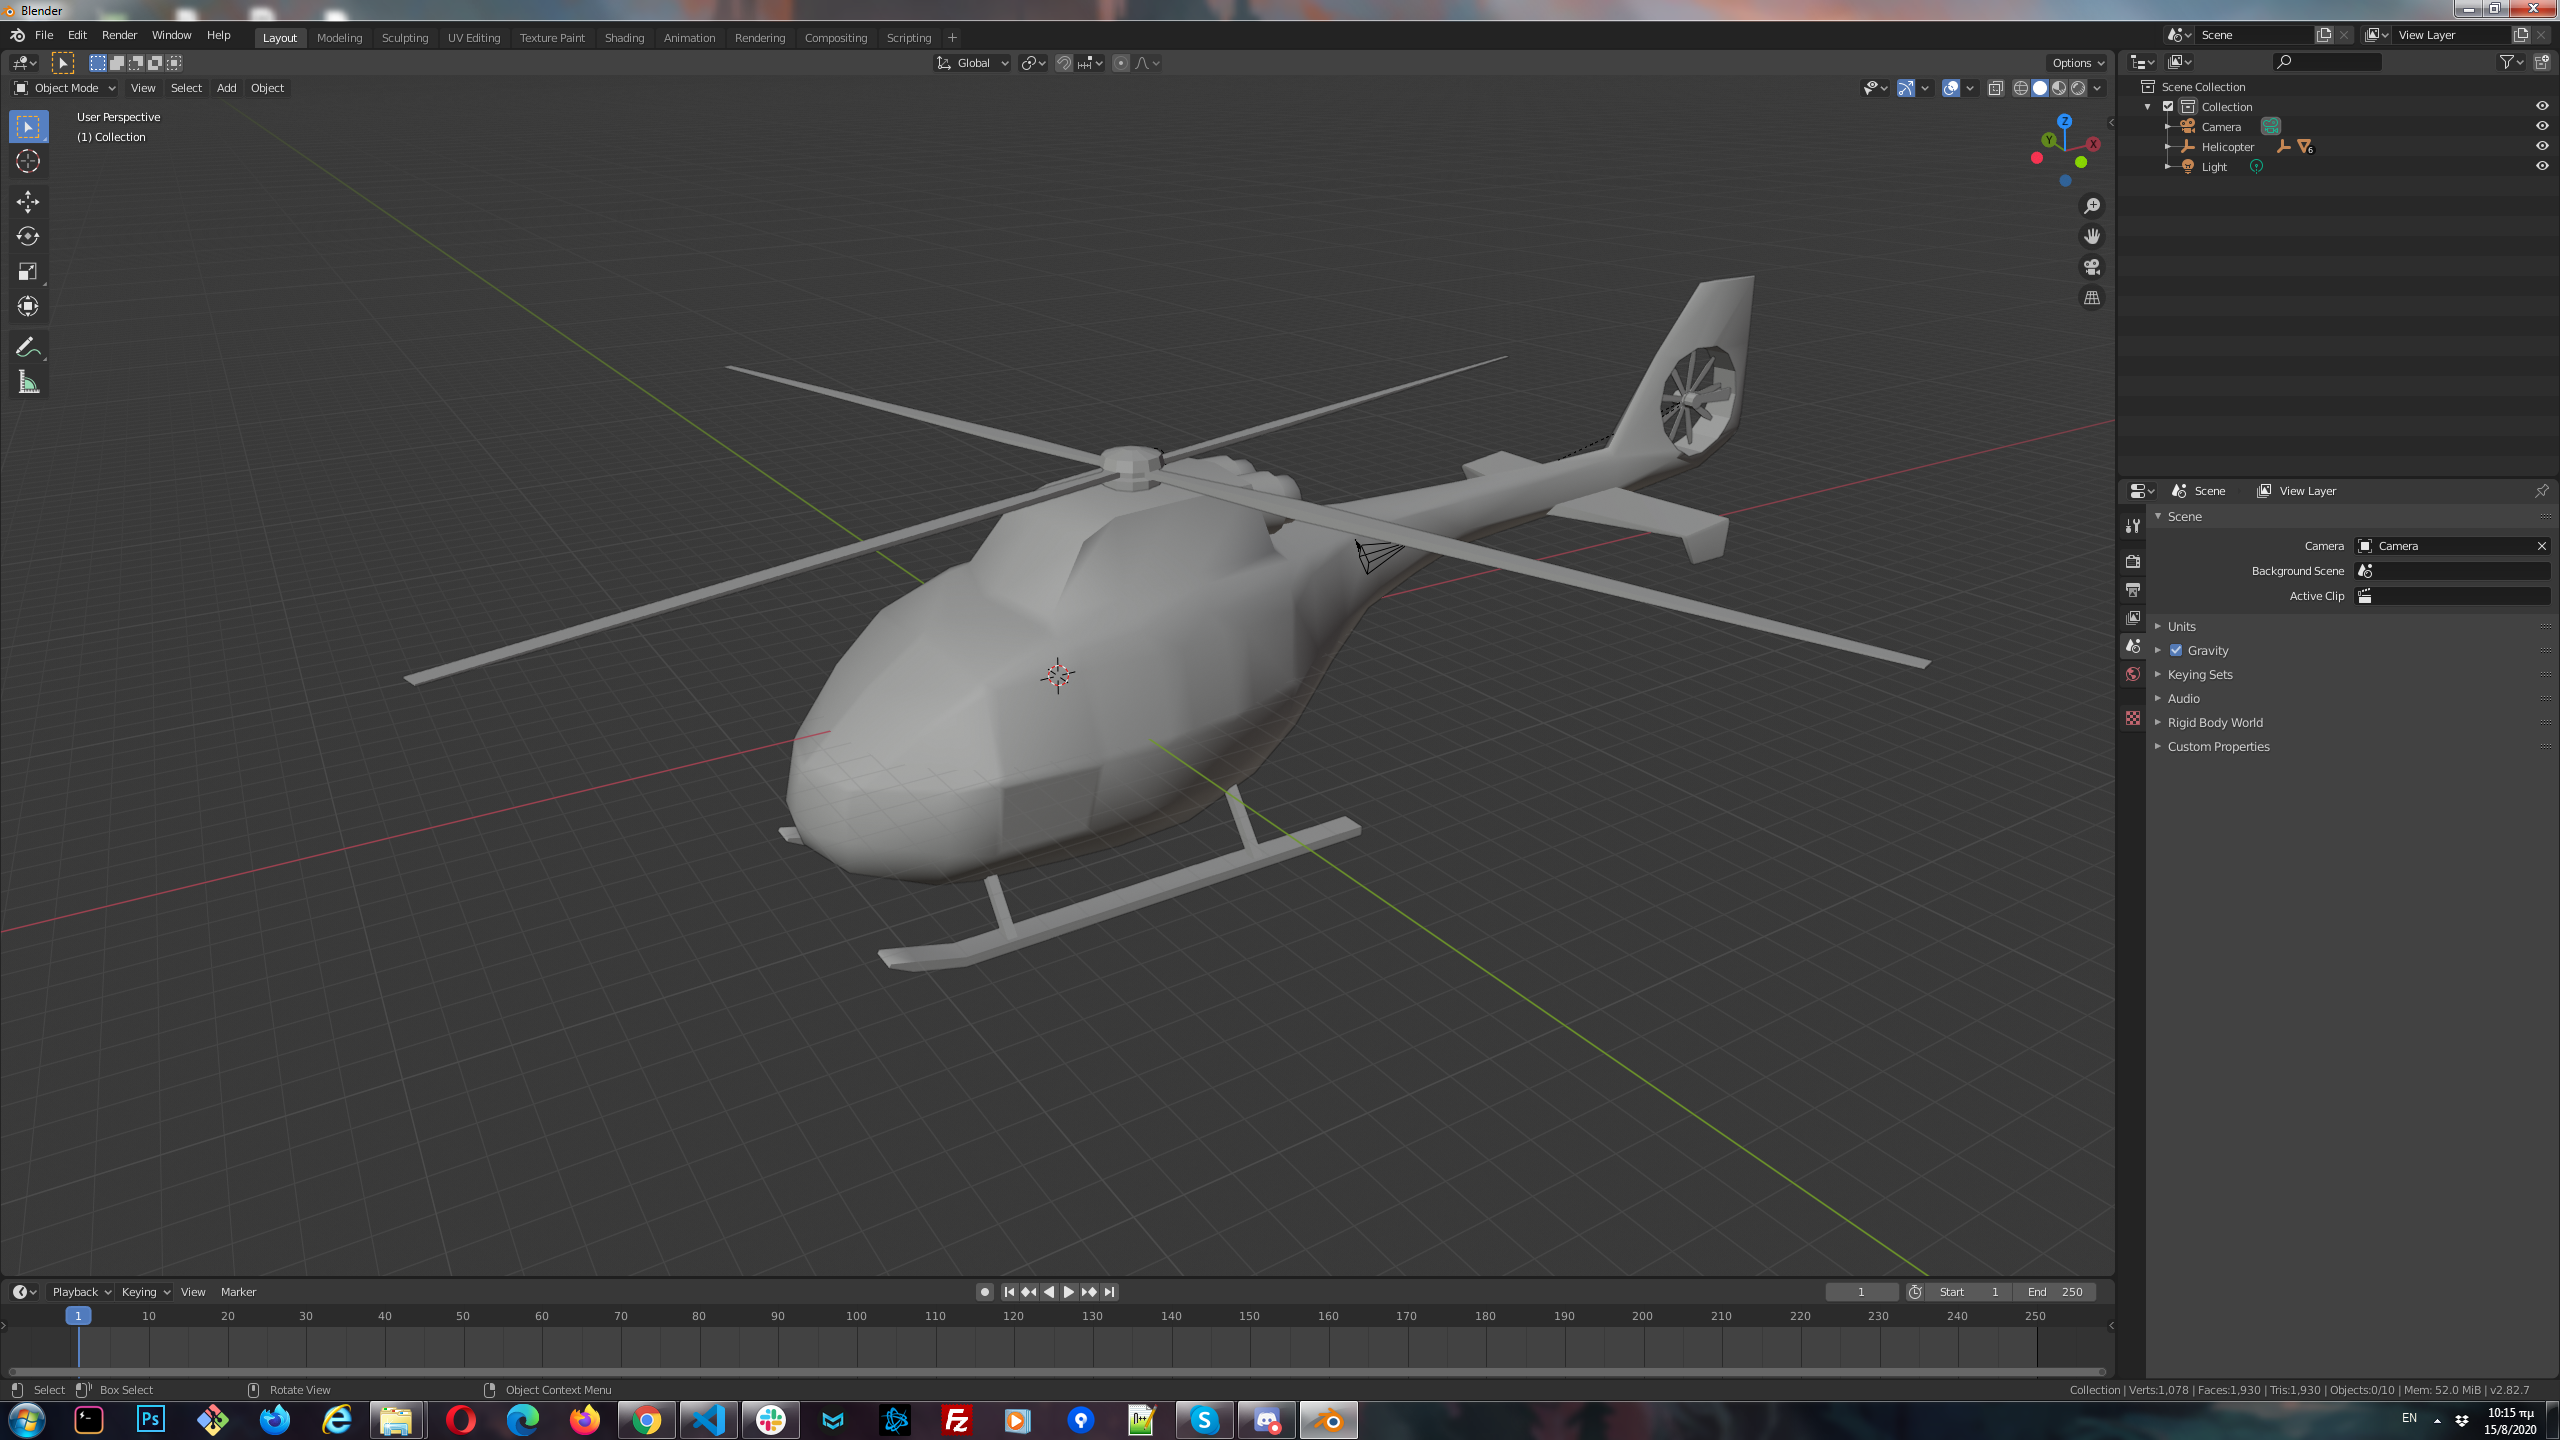
Task: Open the viewport Options button
Action: point(2077,63)
